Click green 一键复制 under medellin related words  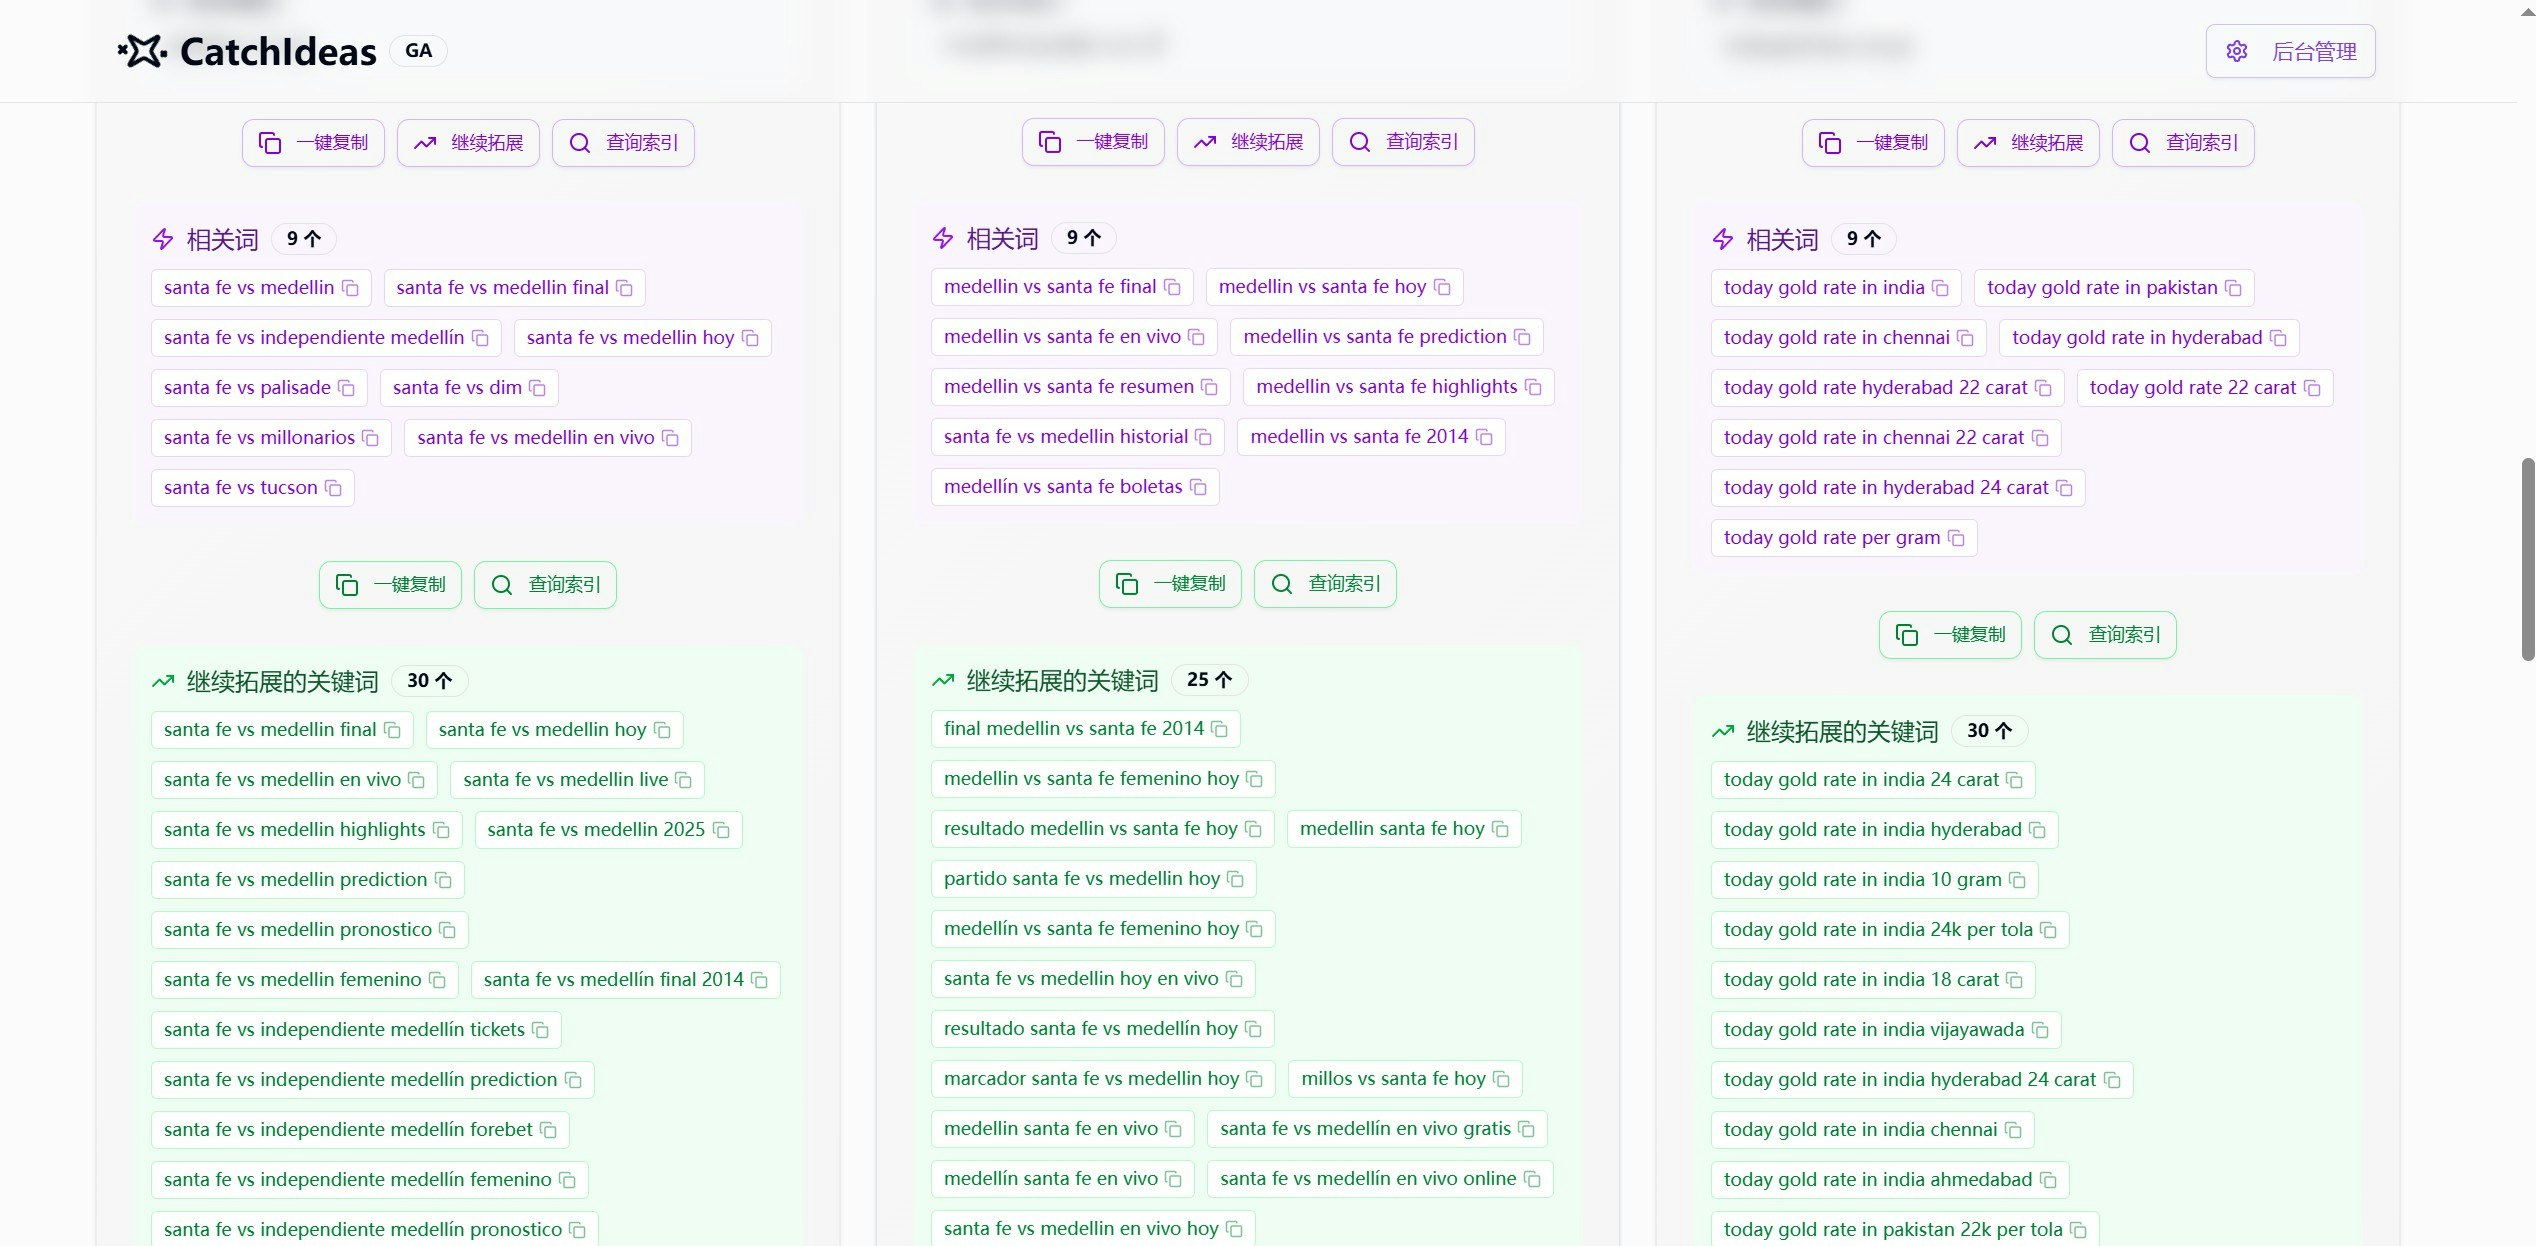tap(1170, 584)
